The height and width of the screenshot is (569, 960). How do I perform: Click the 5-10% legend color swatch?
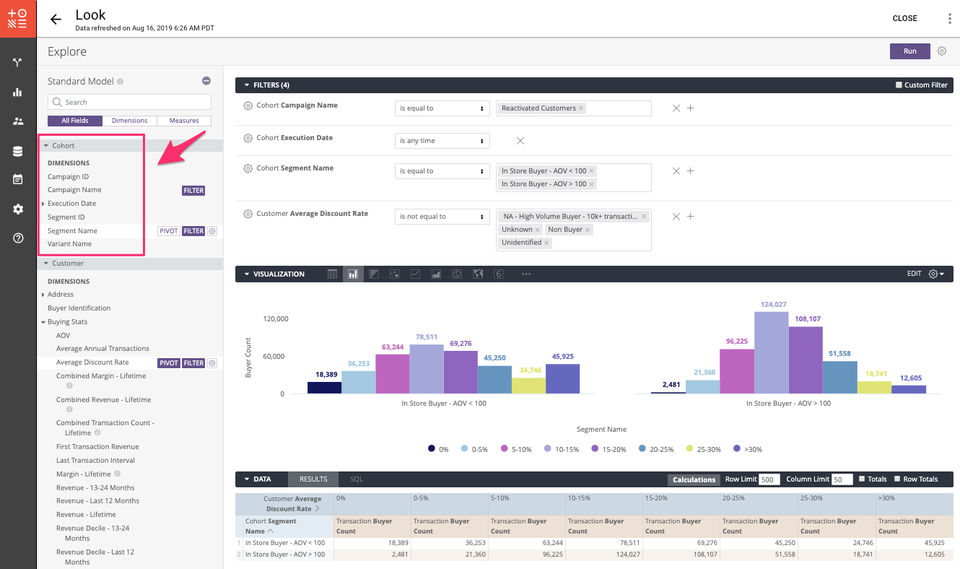coord(504,448)
